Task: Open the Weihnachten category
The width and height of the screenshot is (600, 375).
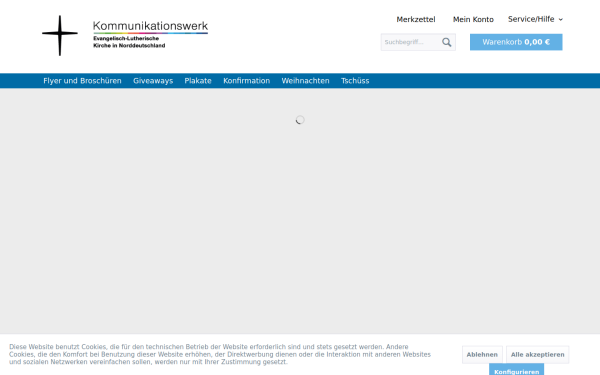Action: pyautogui.click(x=305, y=81)
